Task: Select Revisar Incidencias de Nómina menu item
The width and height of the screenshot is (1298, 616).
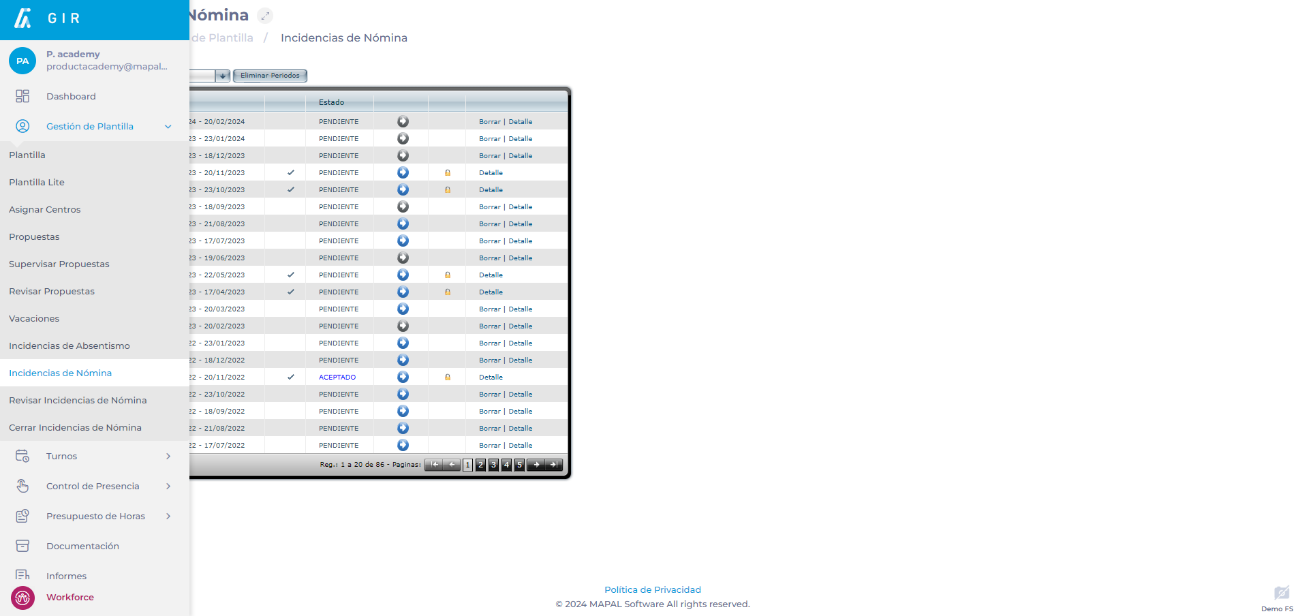Action: tap(78, 400)
